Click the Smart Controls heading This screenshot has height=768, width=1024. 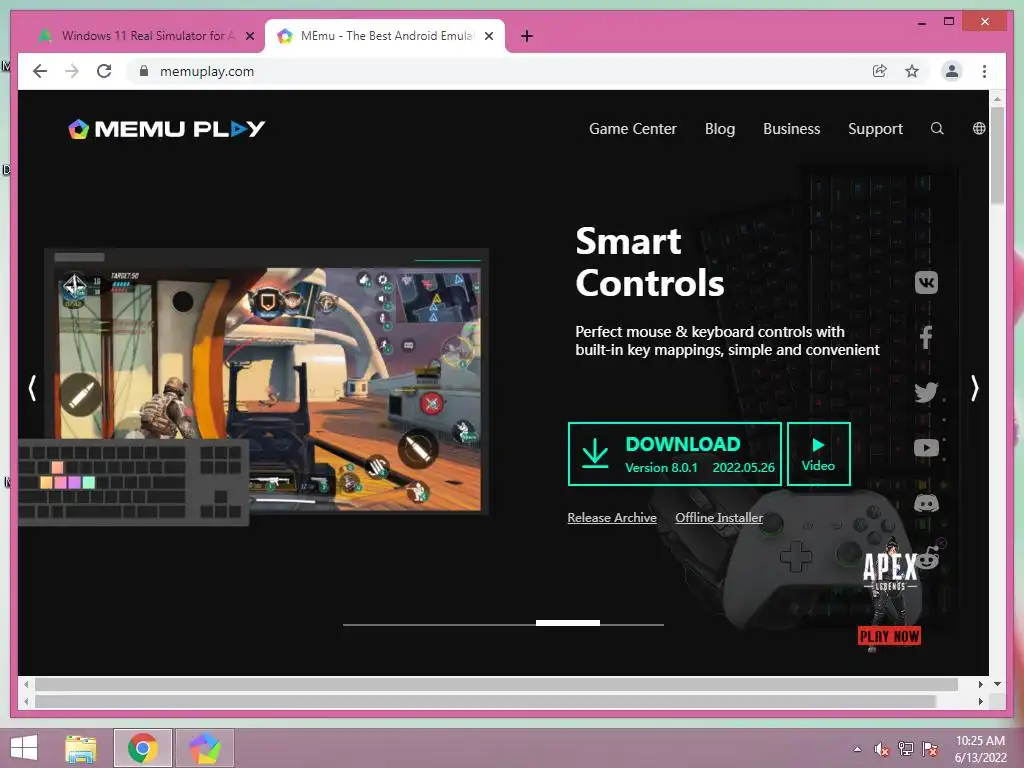650,263
